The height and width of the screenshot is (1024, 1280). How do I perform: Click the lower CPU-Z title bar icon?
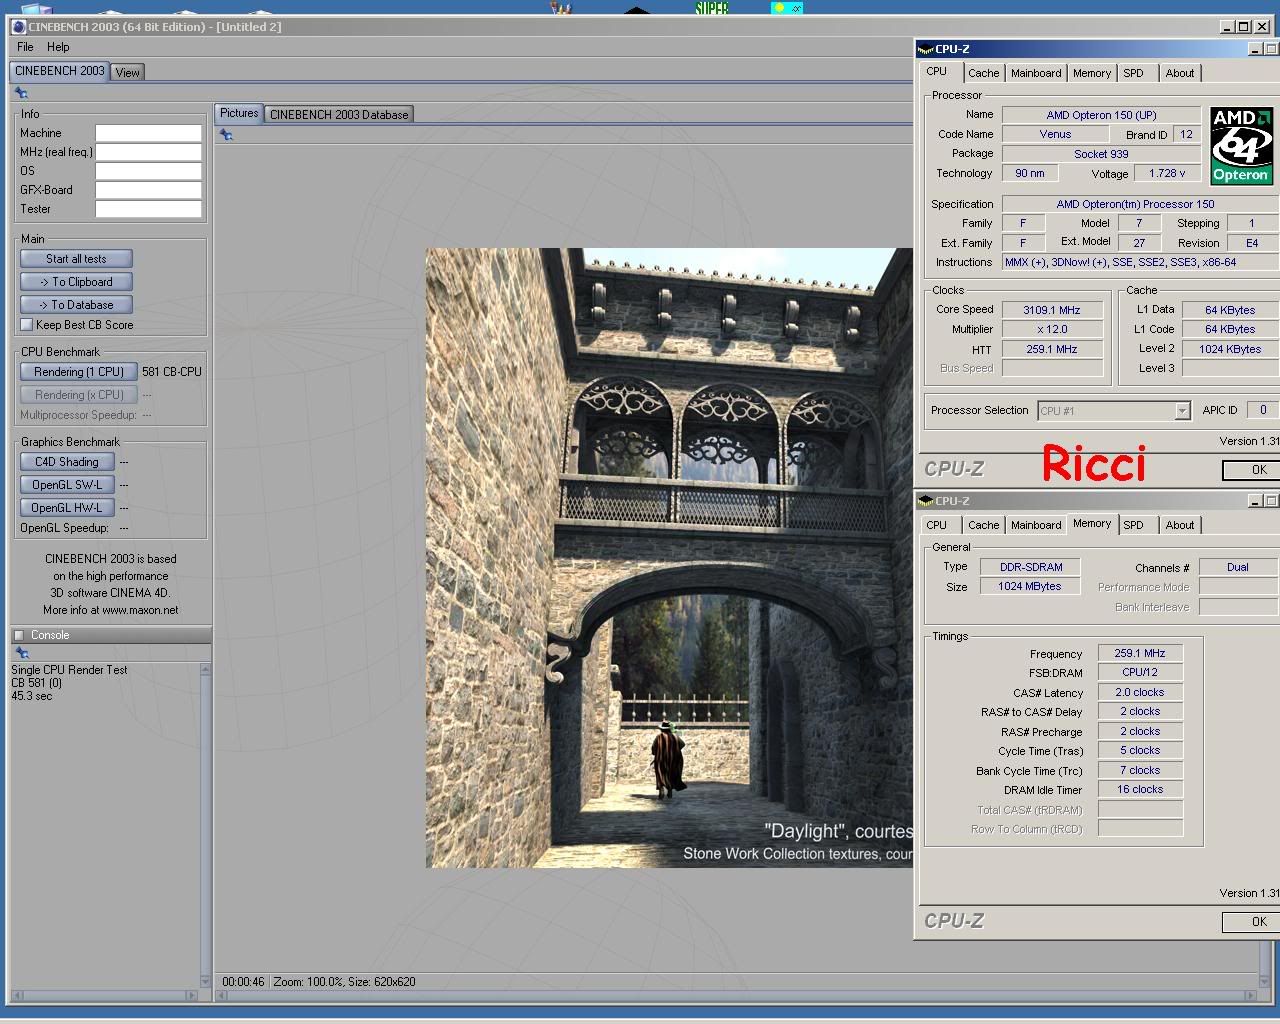coord(925,501)
